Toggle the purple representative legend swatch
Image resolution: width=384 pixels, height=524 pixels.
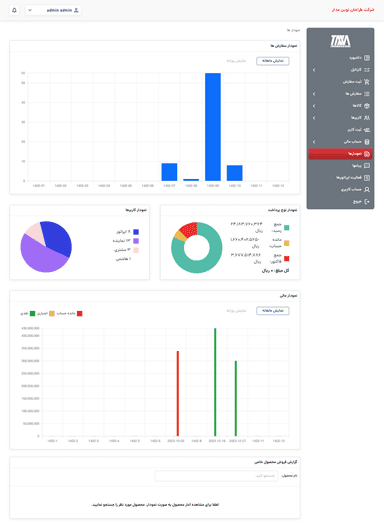(136, 241)
